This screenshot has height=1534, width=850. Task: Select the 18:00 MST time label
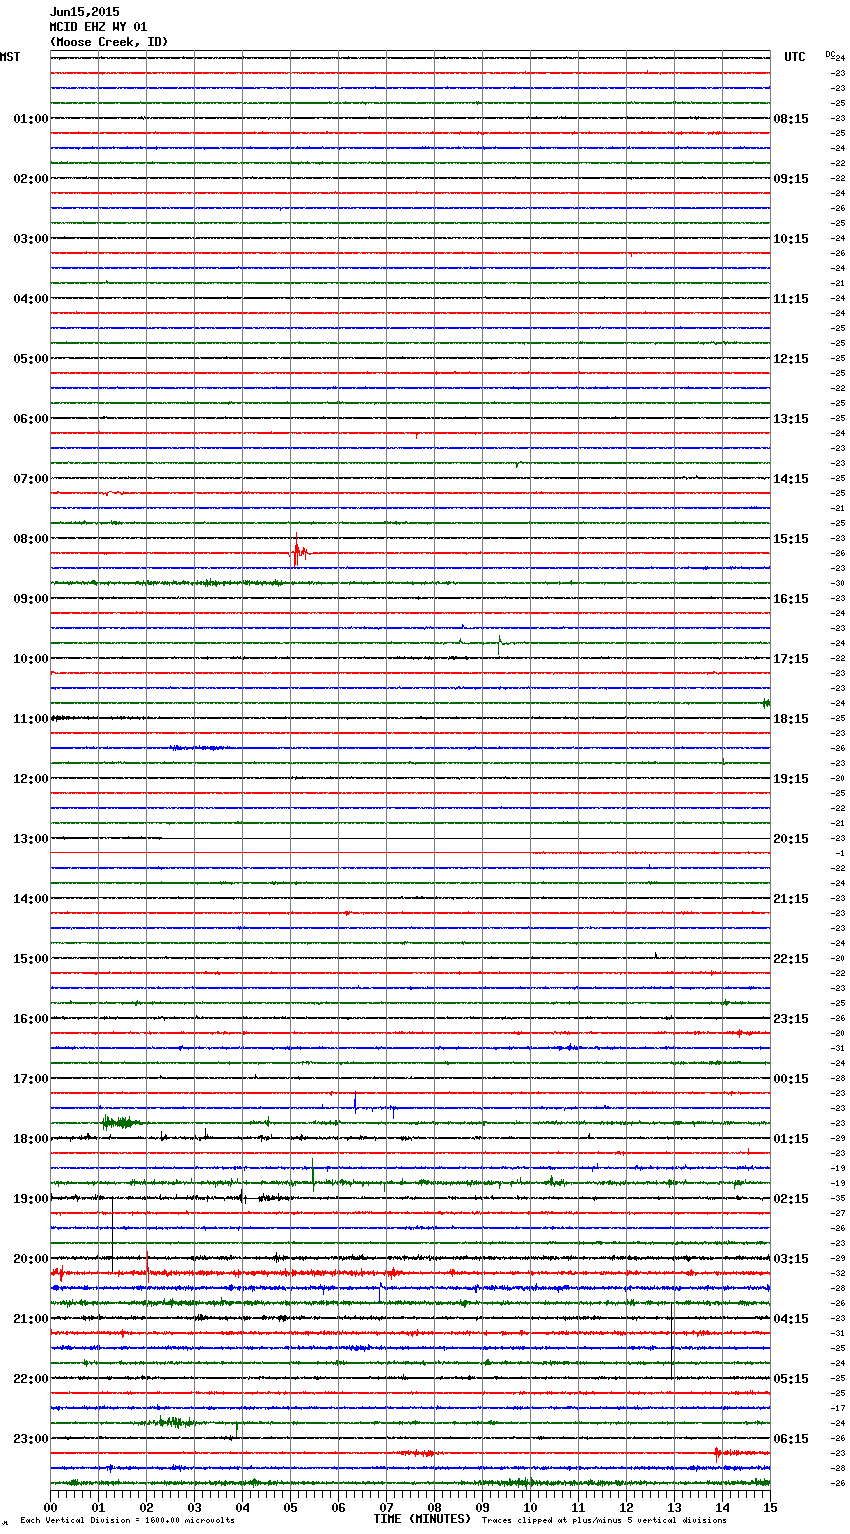pyautogui.click(x=31, y=1139)
